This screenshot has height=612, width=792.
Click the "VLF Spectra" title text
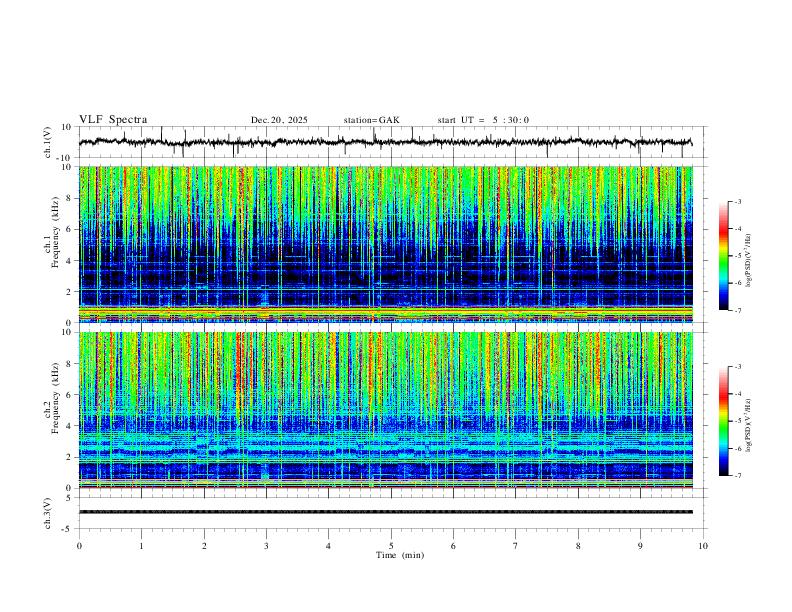113,120
